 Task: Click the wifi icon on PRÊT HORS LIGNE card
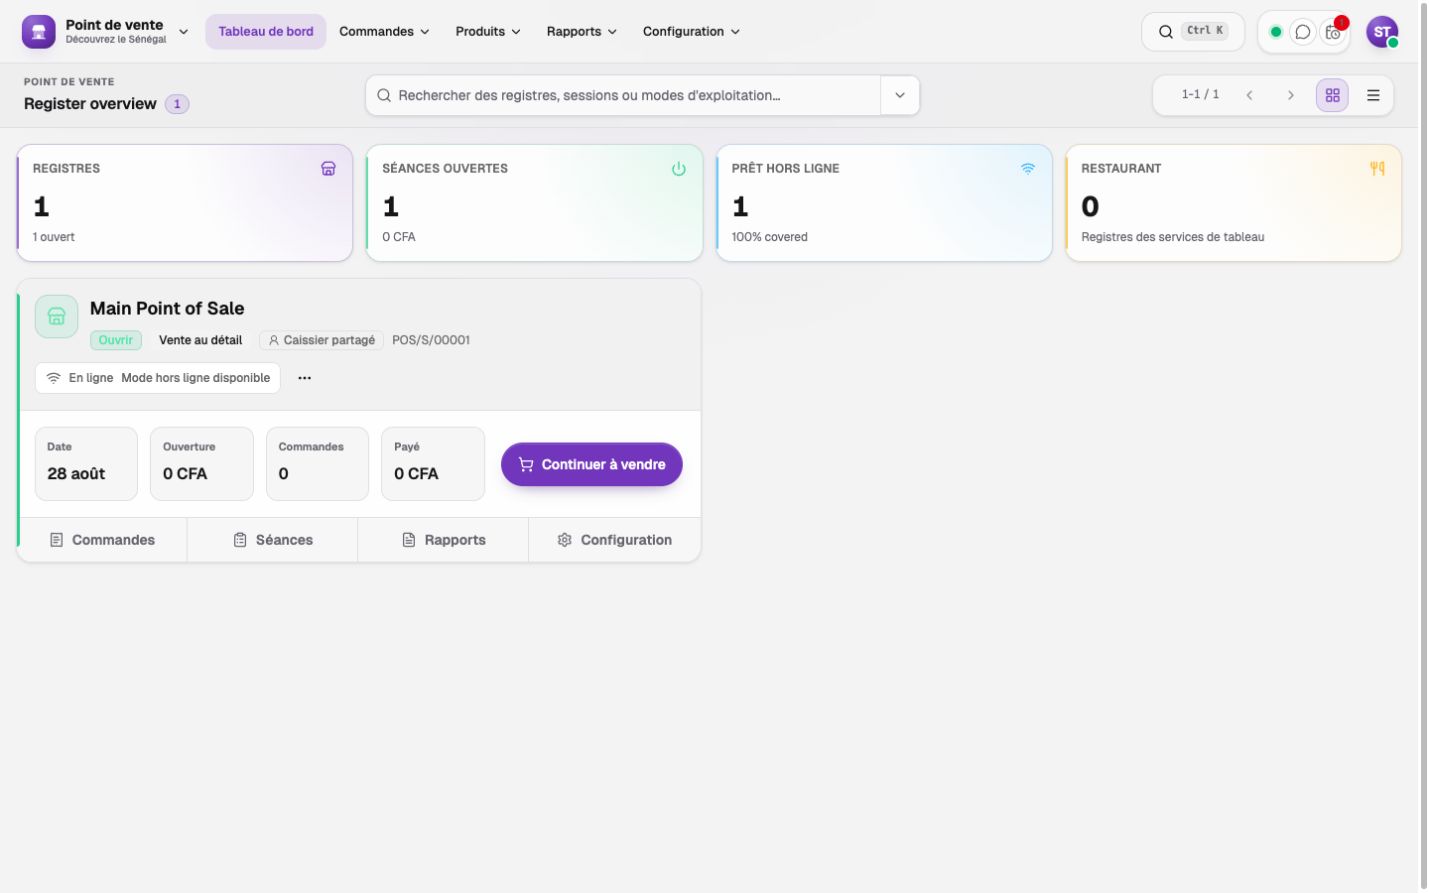1028,169
